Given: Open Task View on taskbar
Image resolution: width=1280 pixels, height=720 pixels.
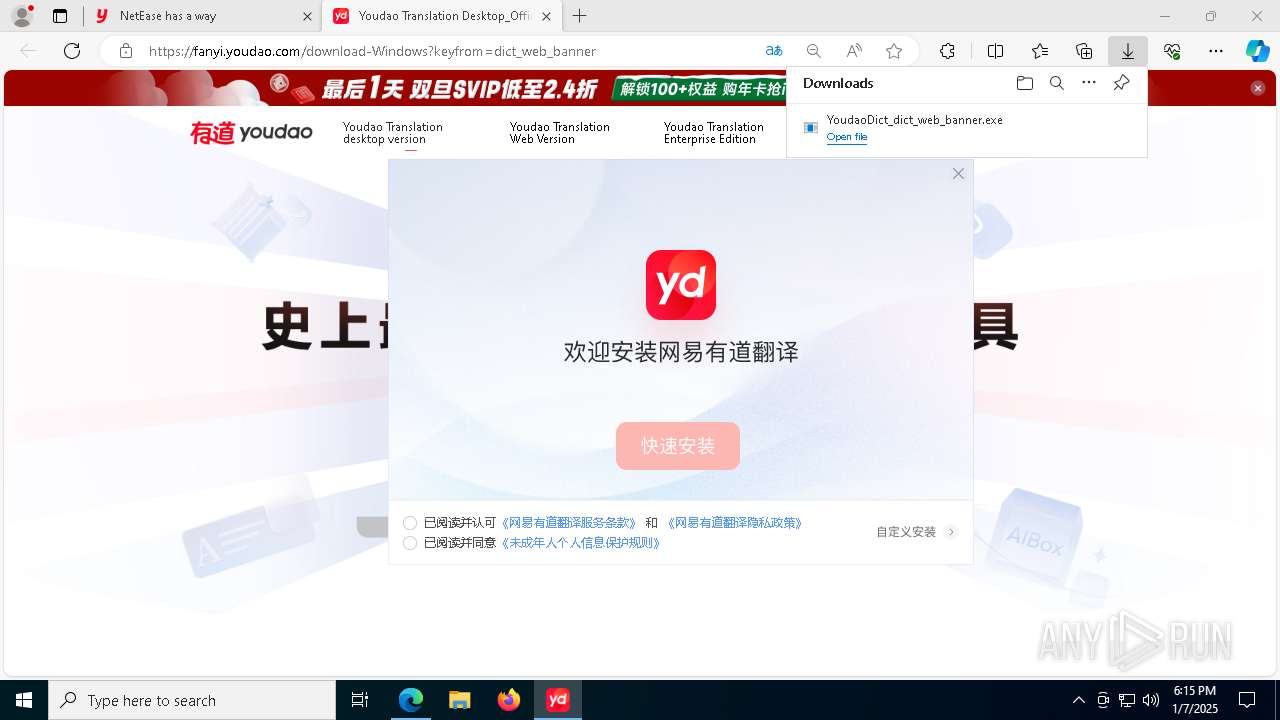Looking at the screenshot, I should (360, 700).
